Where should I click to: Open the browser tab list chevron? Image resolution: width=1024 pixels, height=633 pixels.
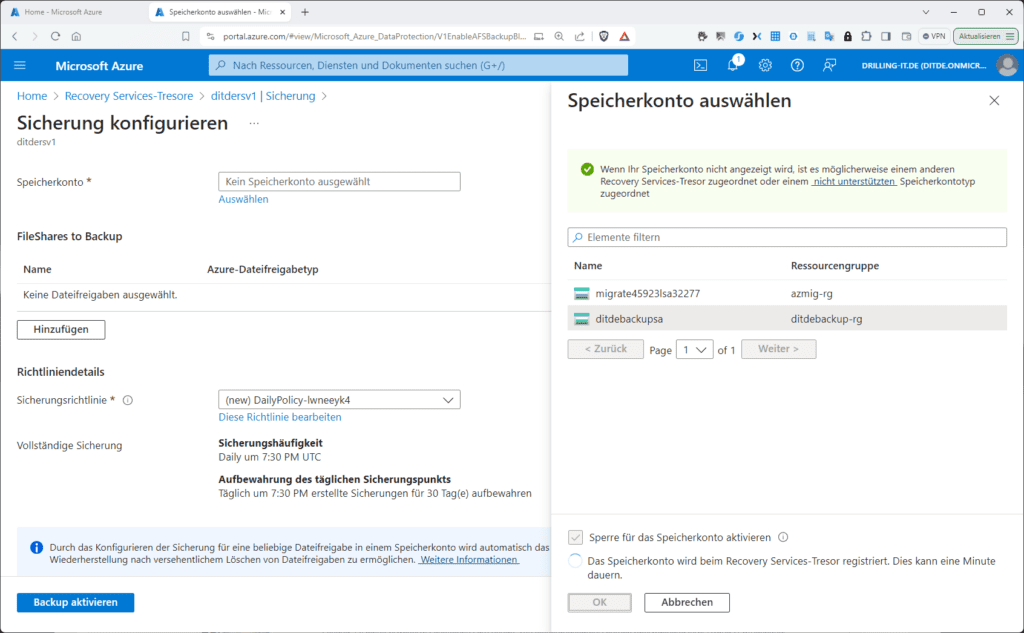coord(925,12)
